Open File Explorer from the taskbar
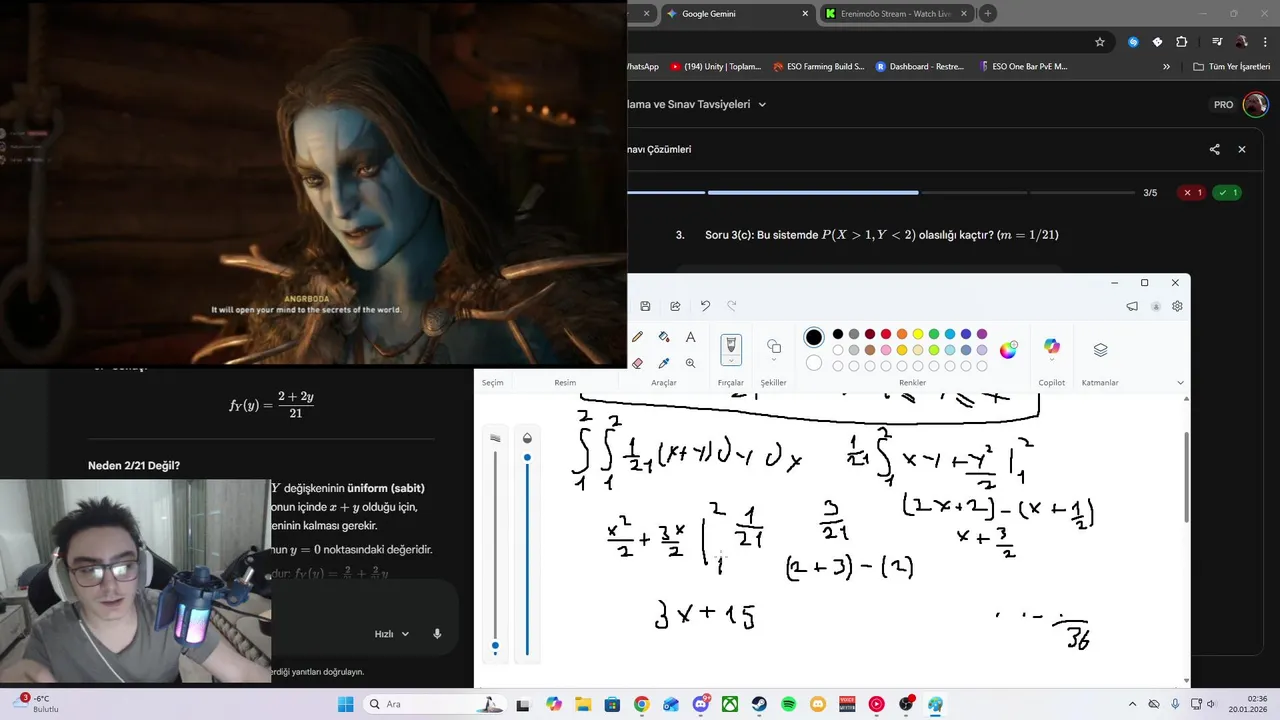 (583, 704)
